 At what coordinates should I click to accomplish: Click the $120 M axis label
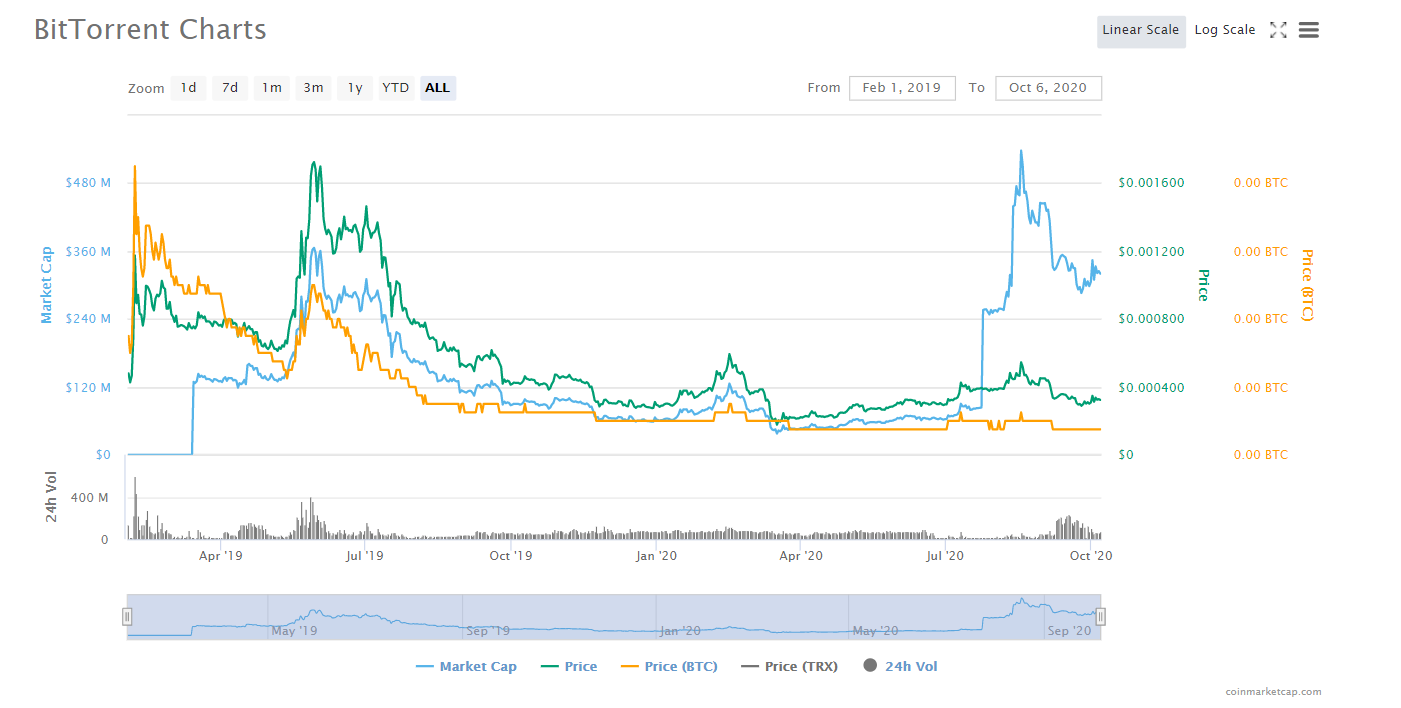click(88, 387)
